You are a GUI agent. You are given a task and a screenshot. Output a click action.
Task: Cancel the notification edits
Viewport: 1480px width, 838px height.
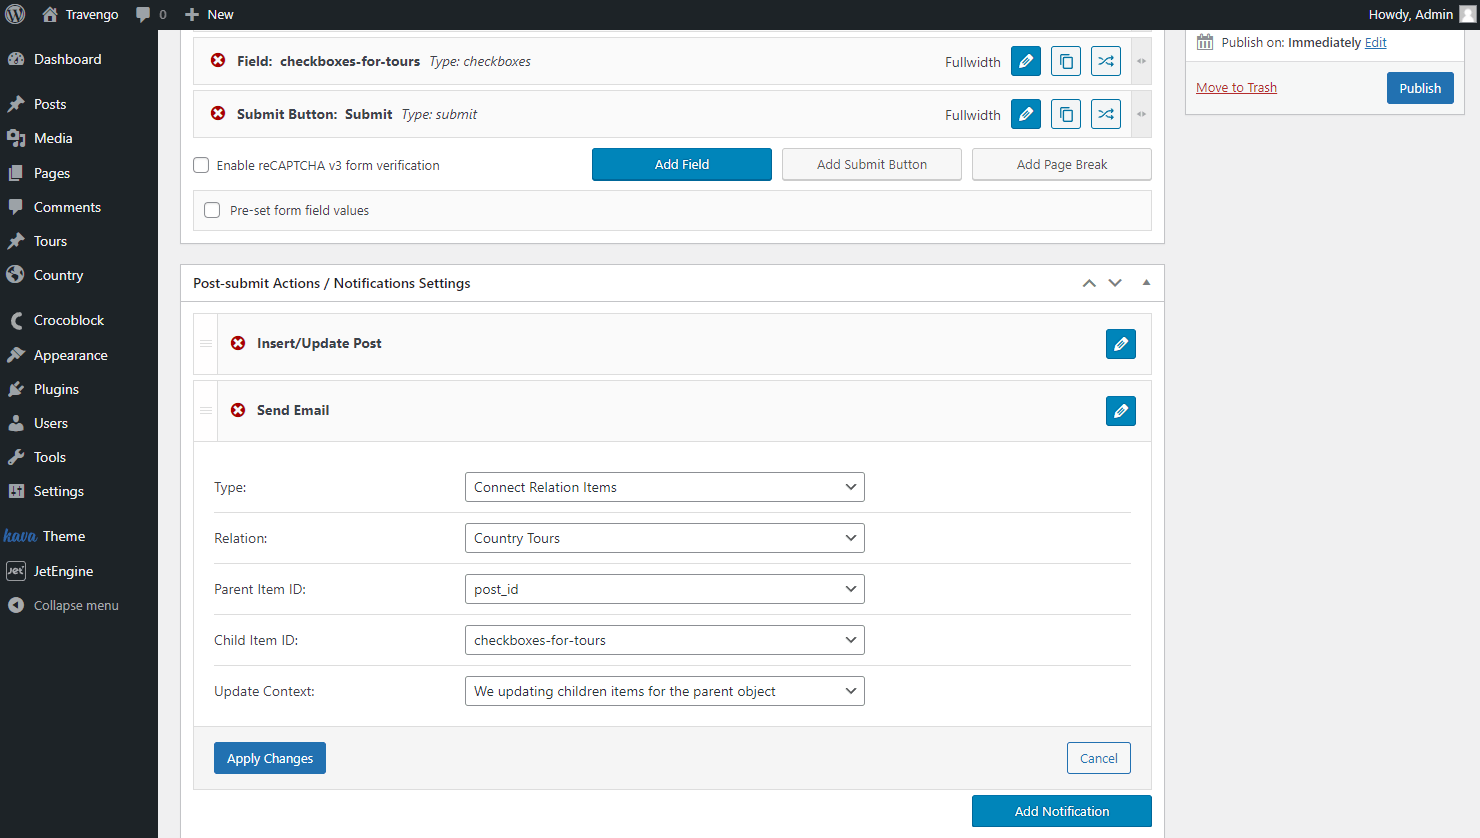pyautogui.click(x=1099, y=758)
